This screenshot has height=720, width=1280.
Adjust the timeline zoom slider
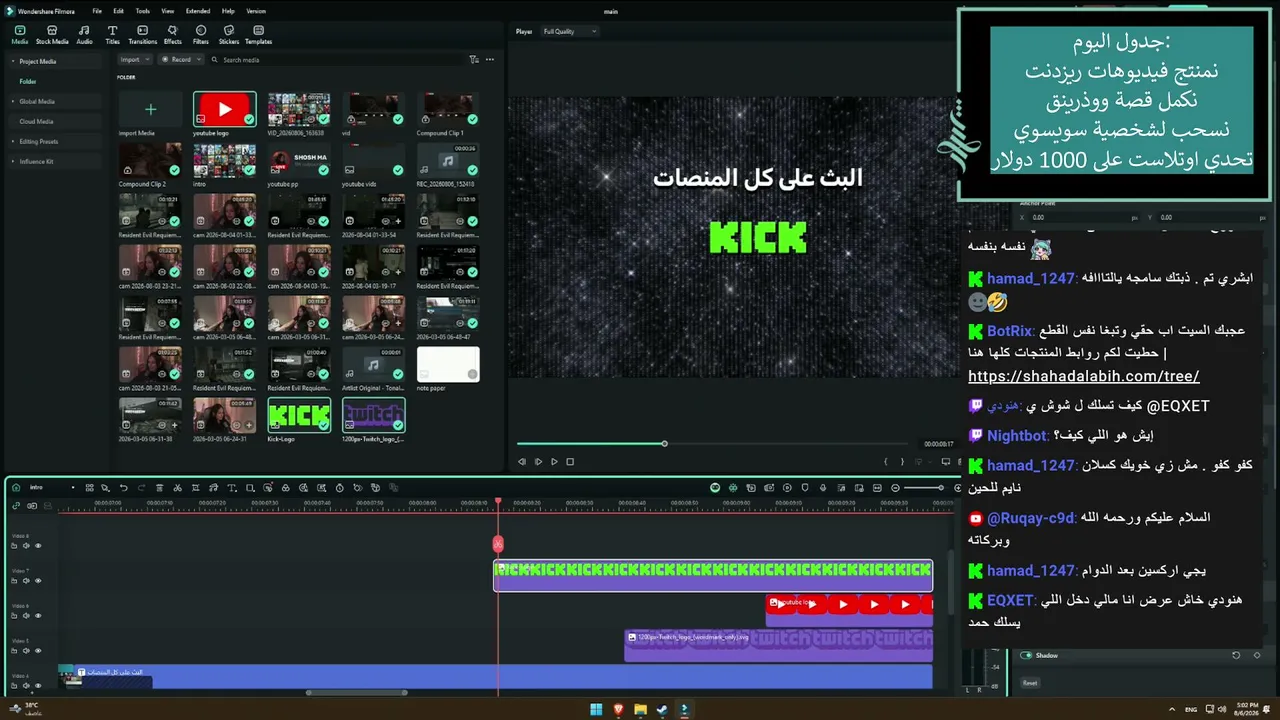click(x=924, y=488)
